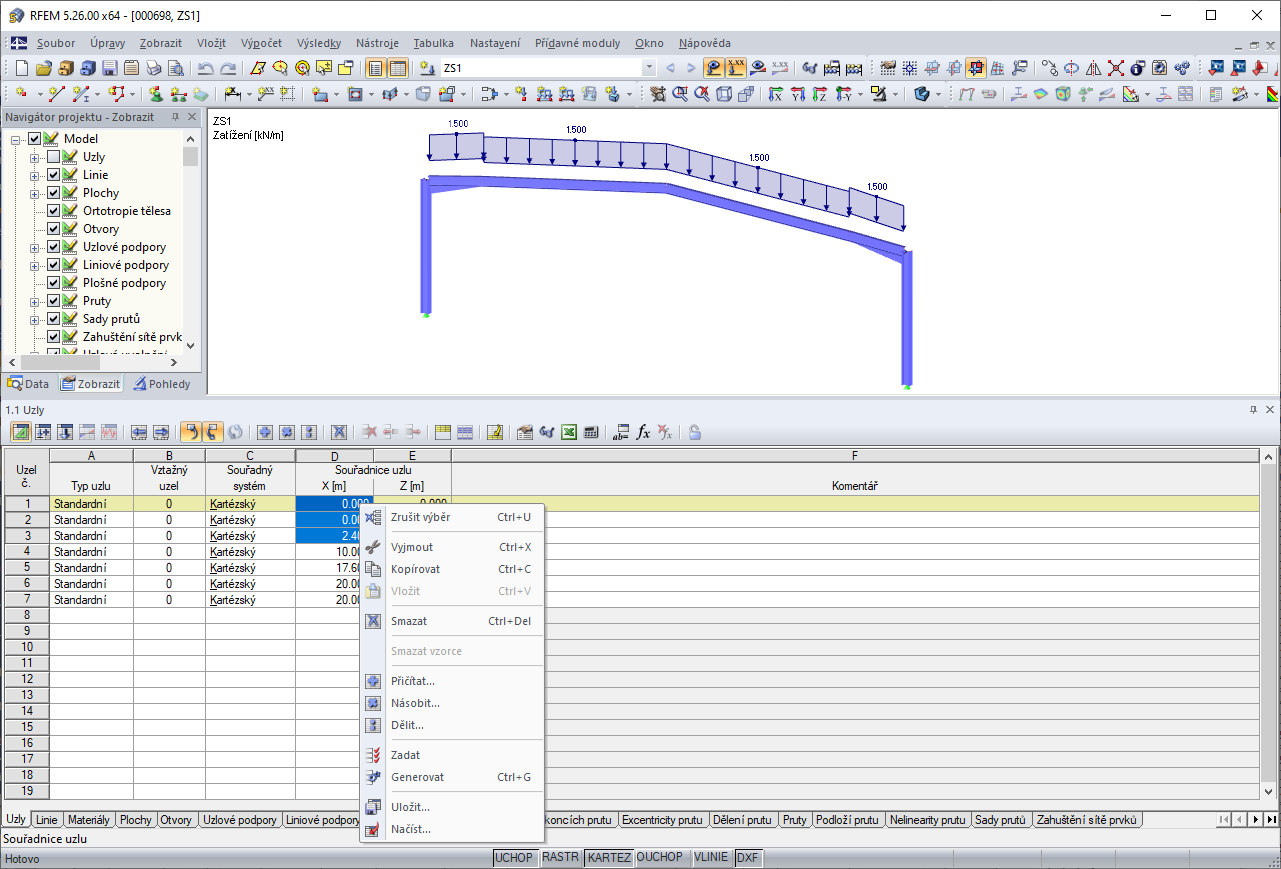The width and height of the screenshot is (1281, 869).
Task: Switch to Zobrazit navigator tab
Action: (90, 384)
